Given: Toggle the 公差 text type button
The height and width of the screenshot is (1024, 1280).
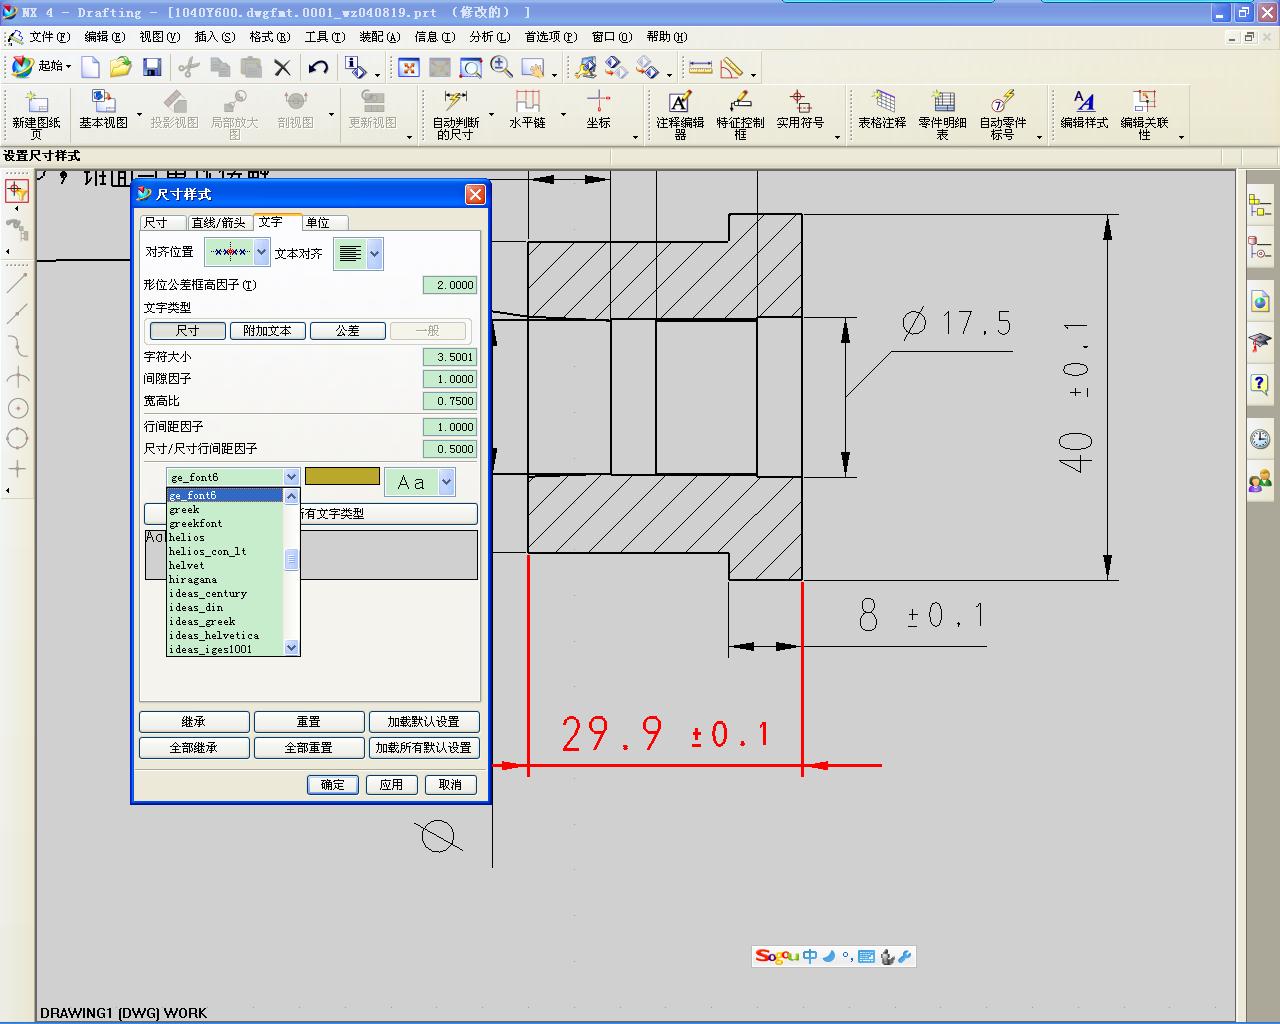Looking at the screenshot, I should 347,331.
